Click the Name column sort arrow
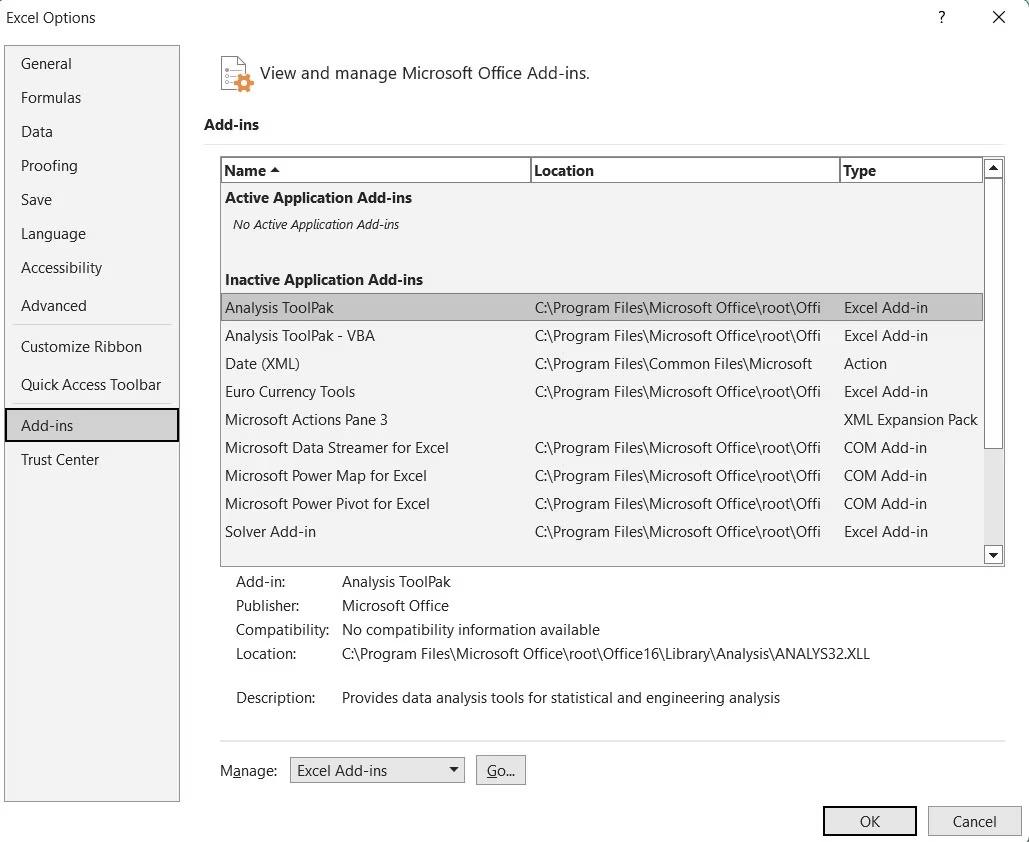Image resolution: width=1029 pixels, height=842 pixels. [x=275, y=170]
